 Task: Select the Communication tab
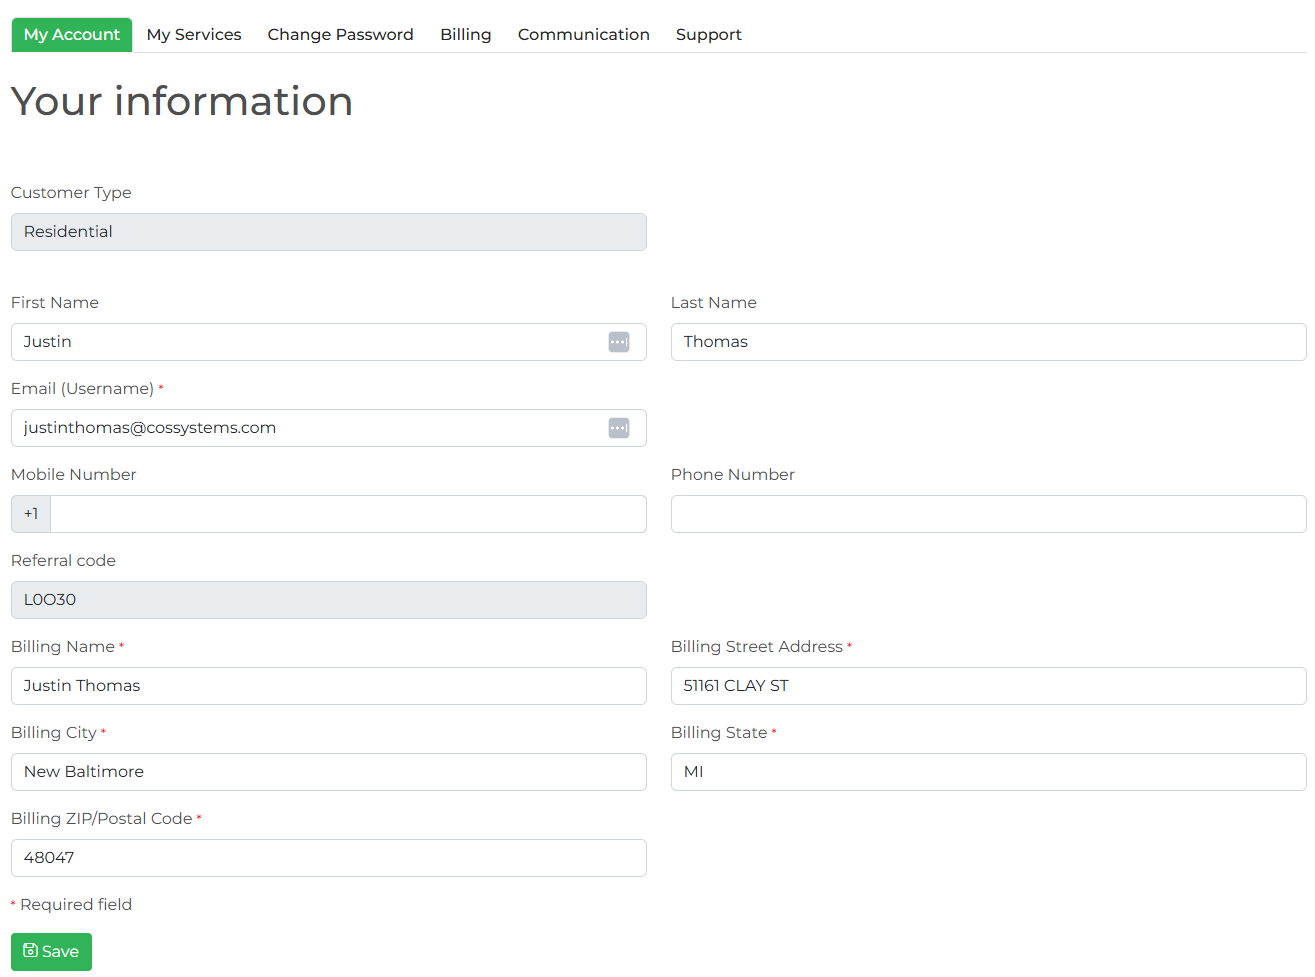[584, 35]
